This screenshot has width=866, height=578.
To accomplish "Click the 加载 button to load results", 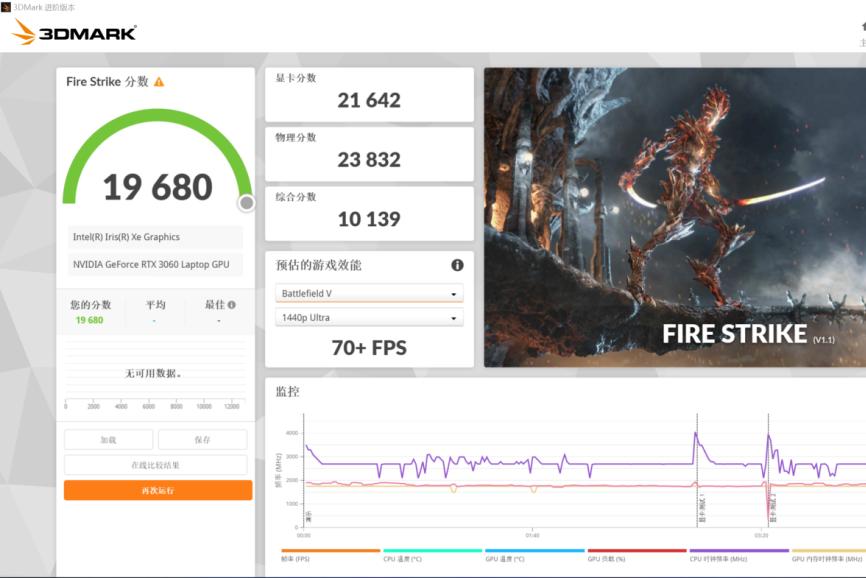I will tap(108, 439).
